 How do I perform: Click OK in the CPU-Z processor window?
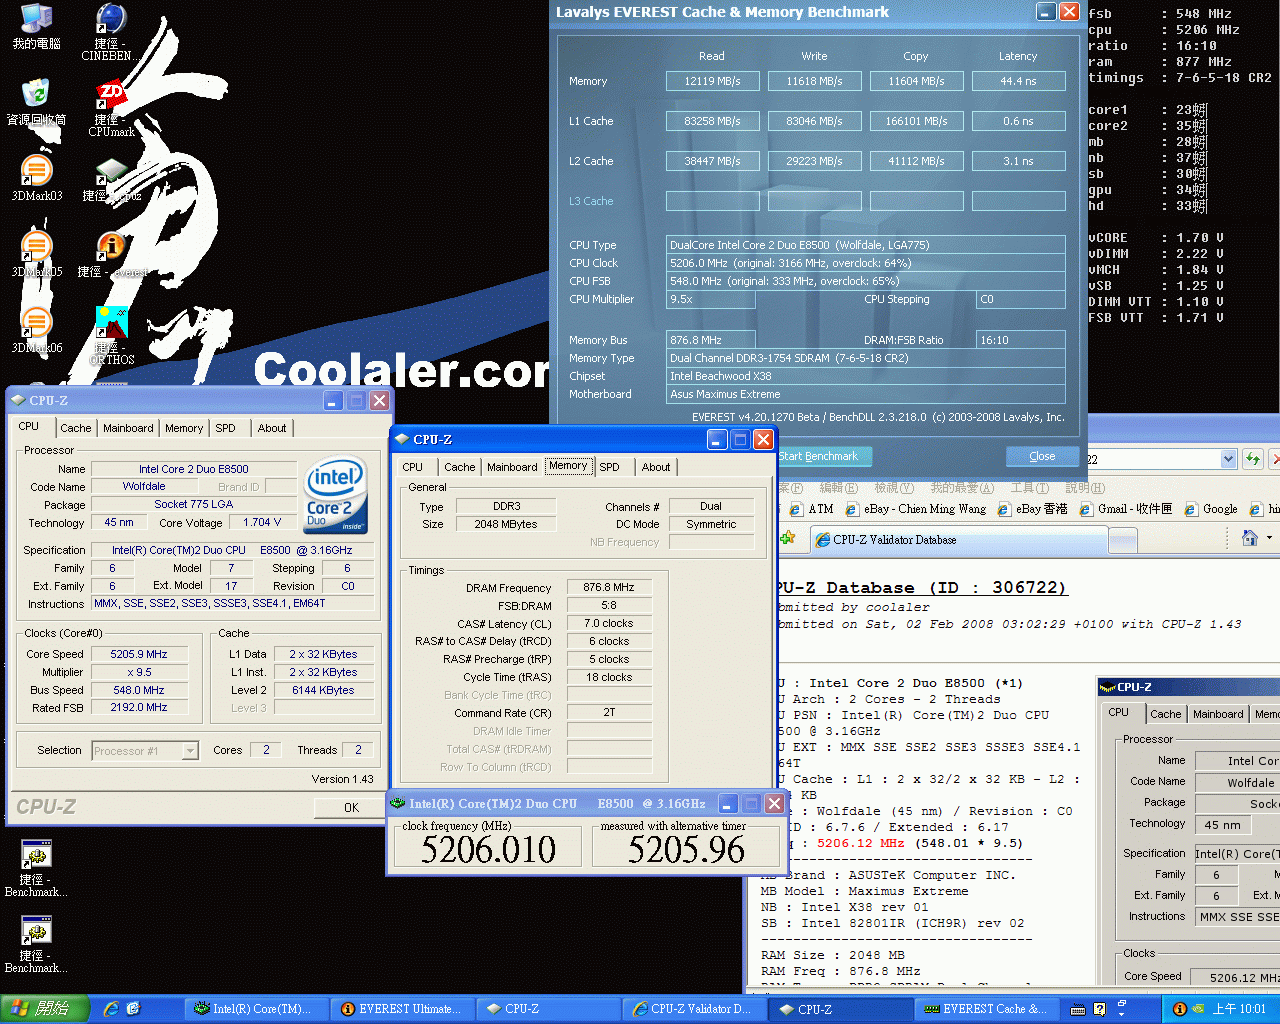pos(351,807)
